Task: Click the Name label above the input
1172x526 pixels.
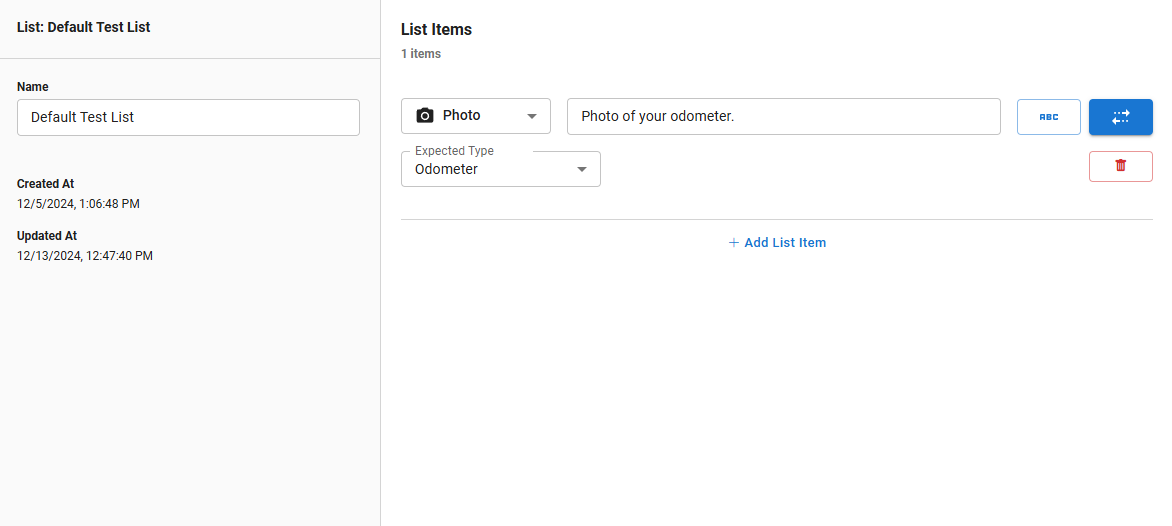Action: [33, 87]
